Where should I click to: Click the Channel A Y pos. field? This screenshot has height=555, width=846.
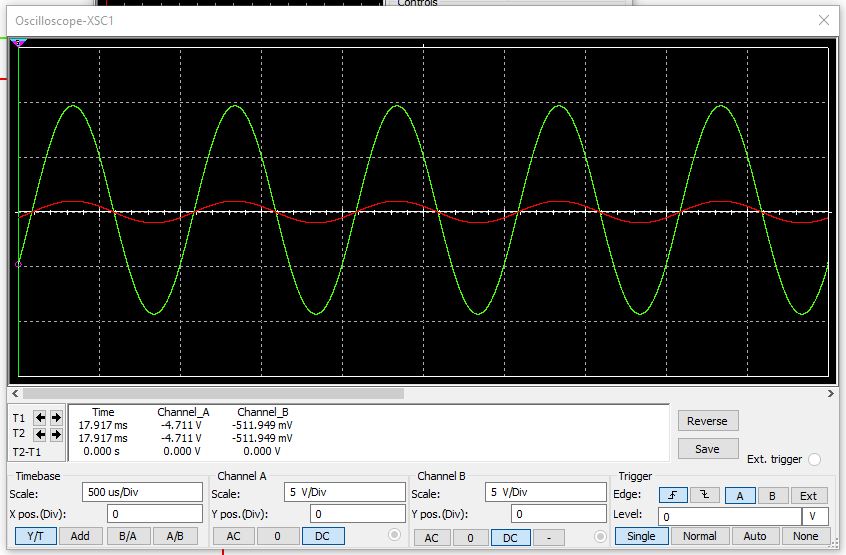(x=358, y=514)
